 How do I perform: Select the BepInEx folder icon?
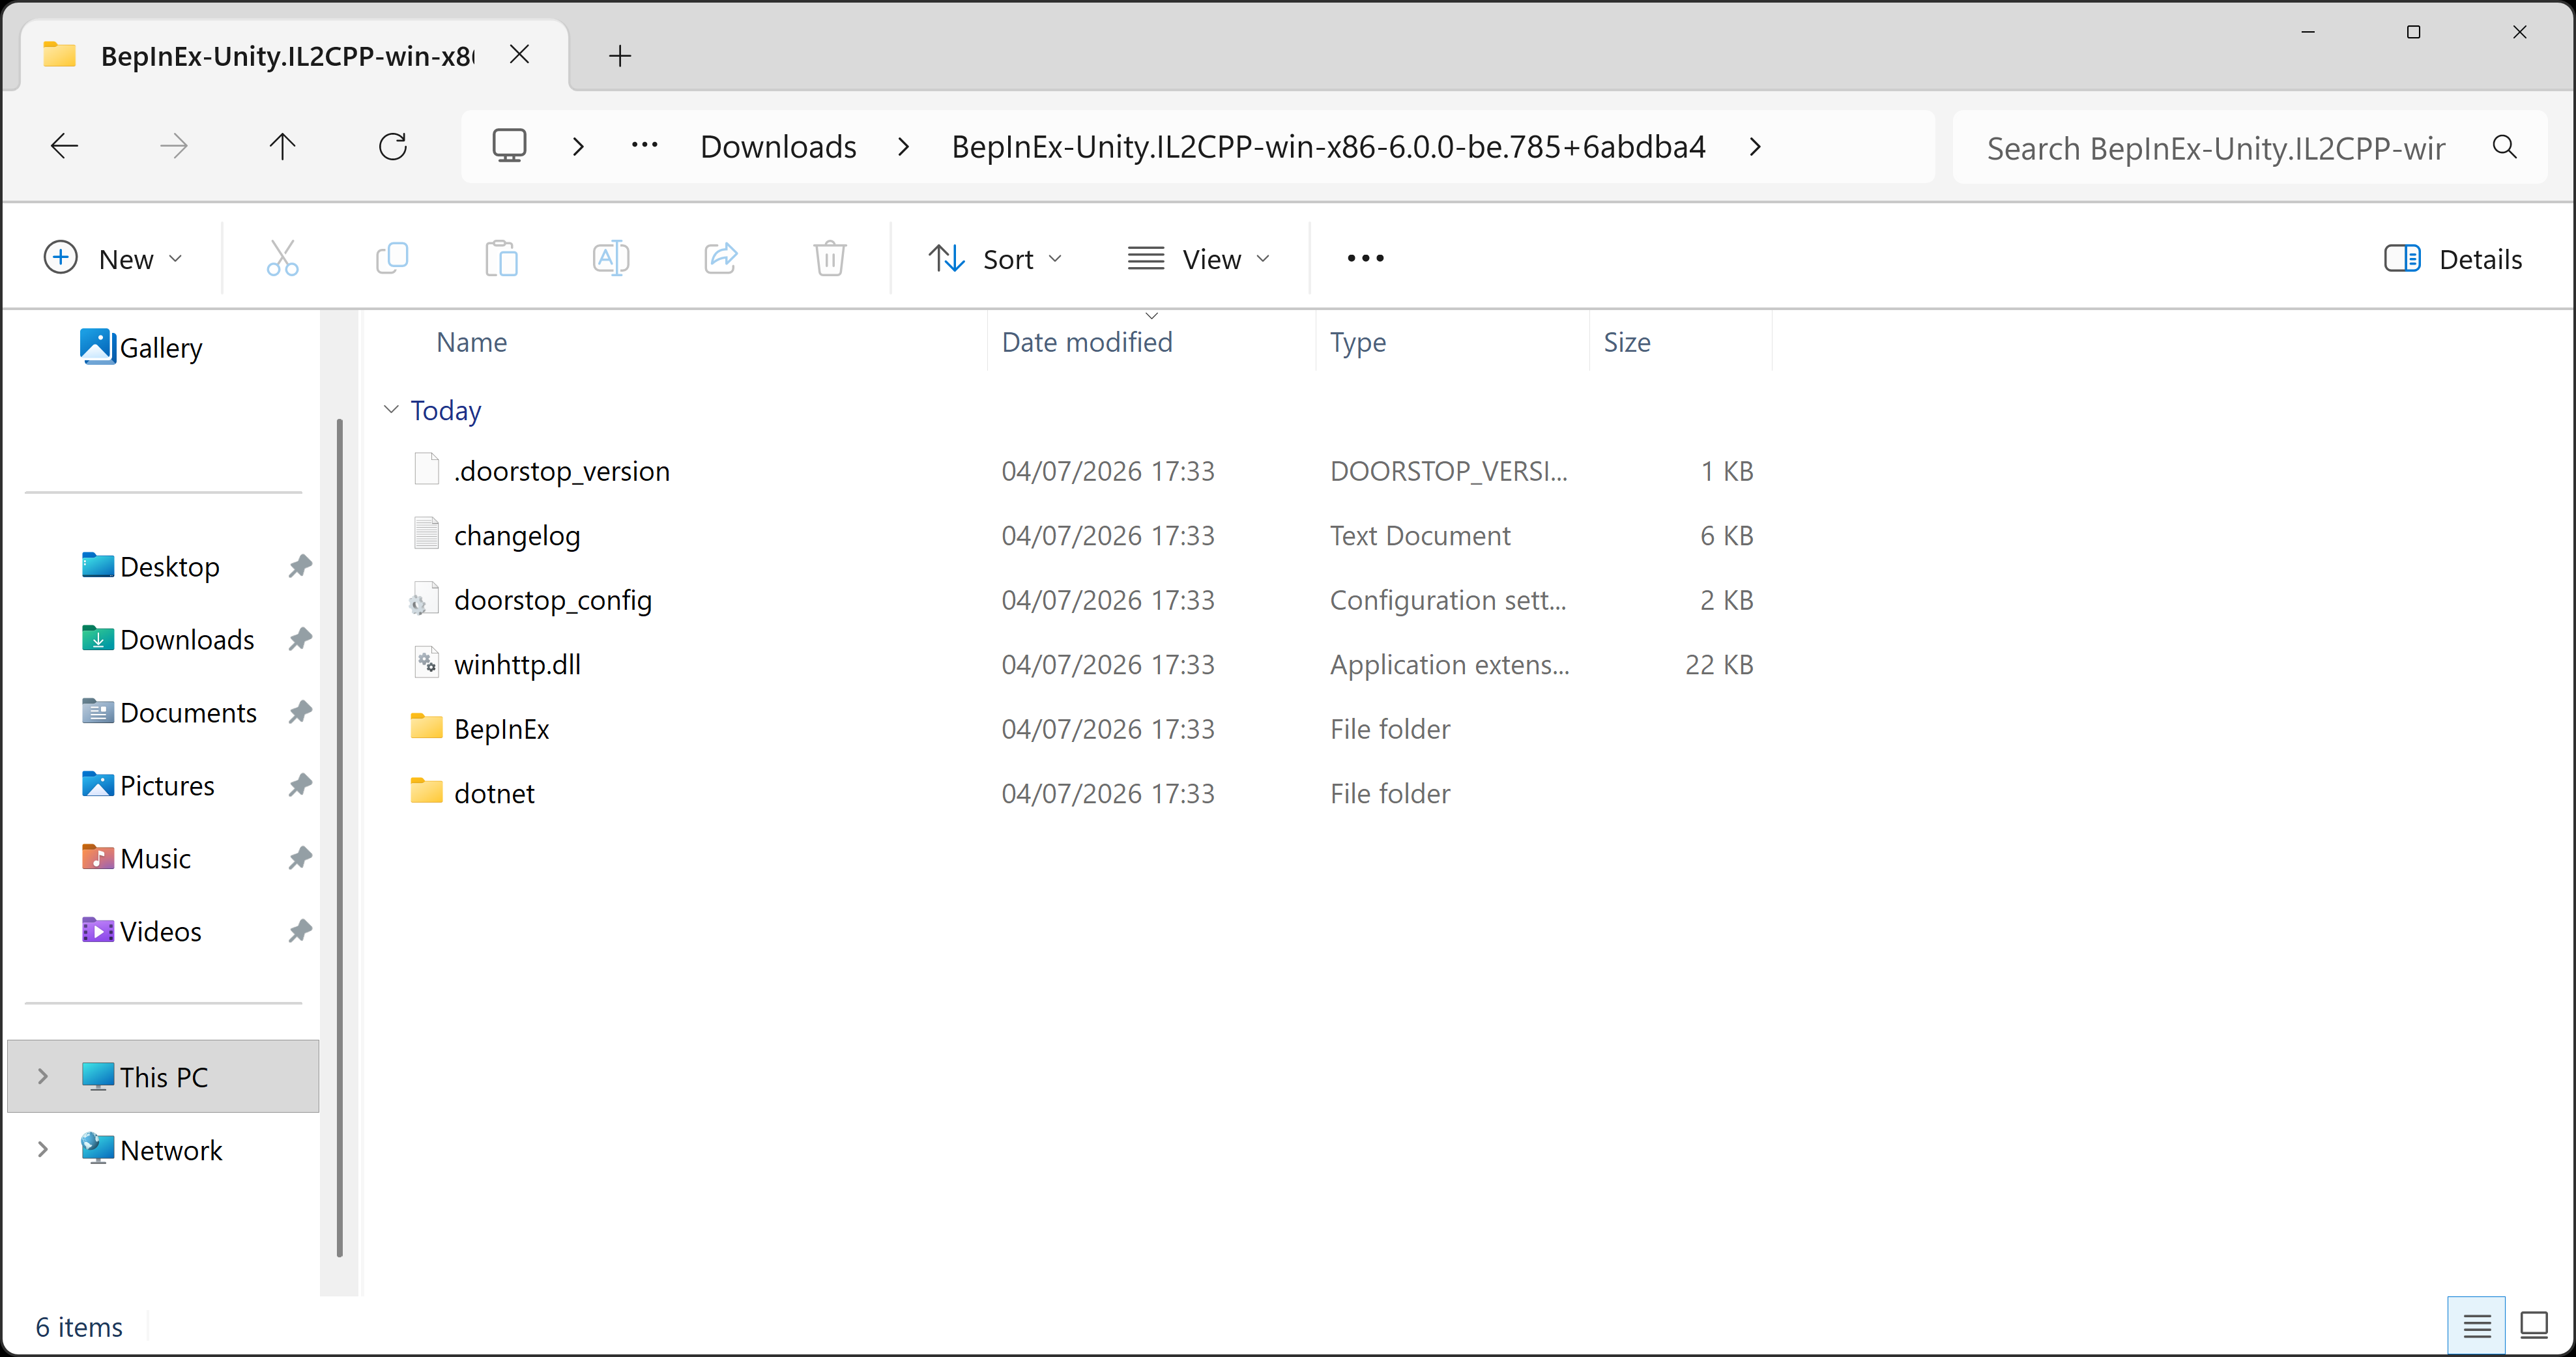[427, 727]
